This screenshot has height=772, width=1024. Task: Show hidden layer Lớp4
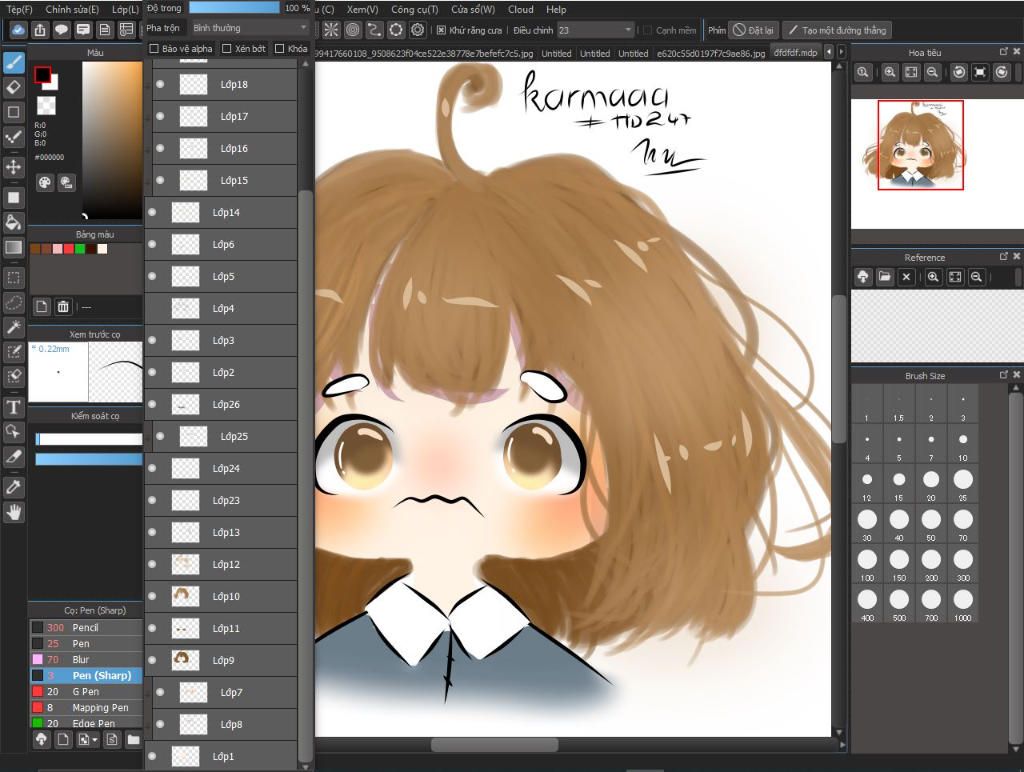pos(152,308)
